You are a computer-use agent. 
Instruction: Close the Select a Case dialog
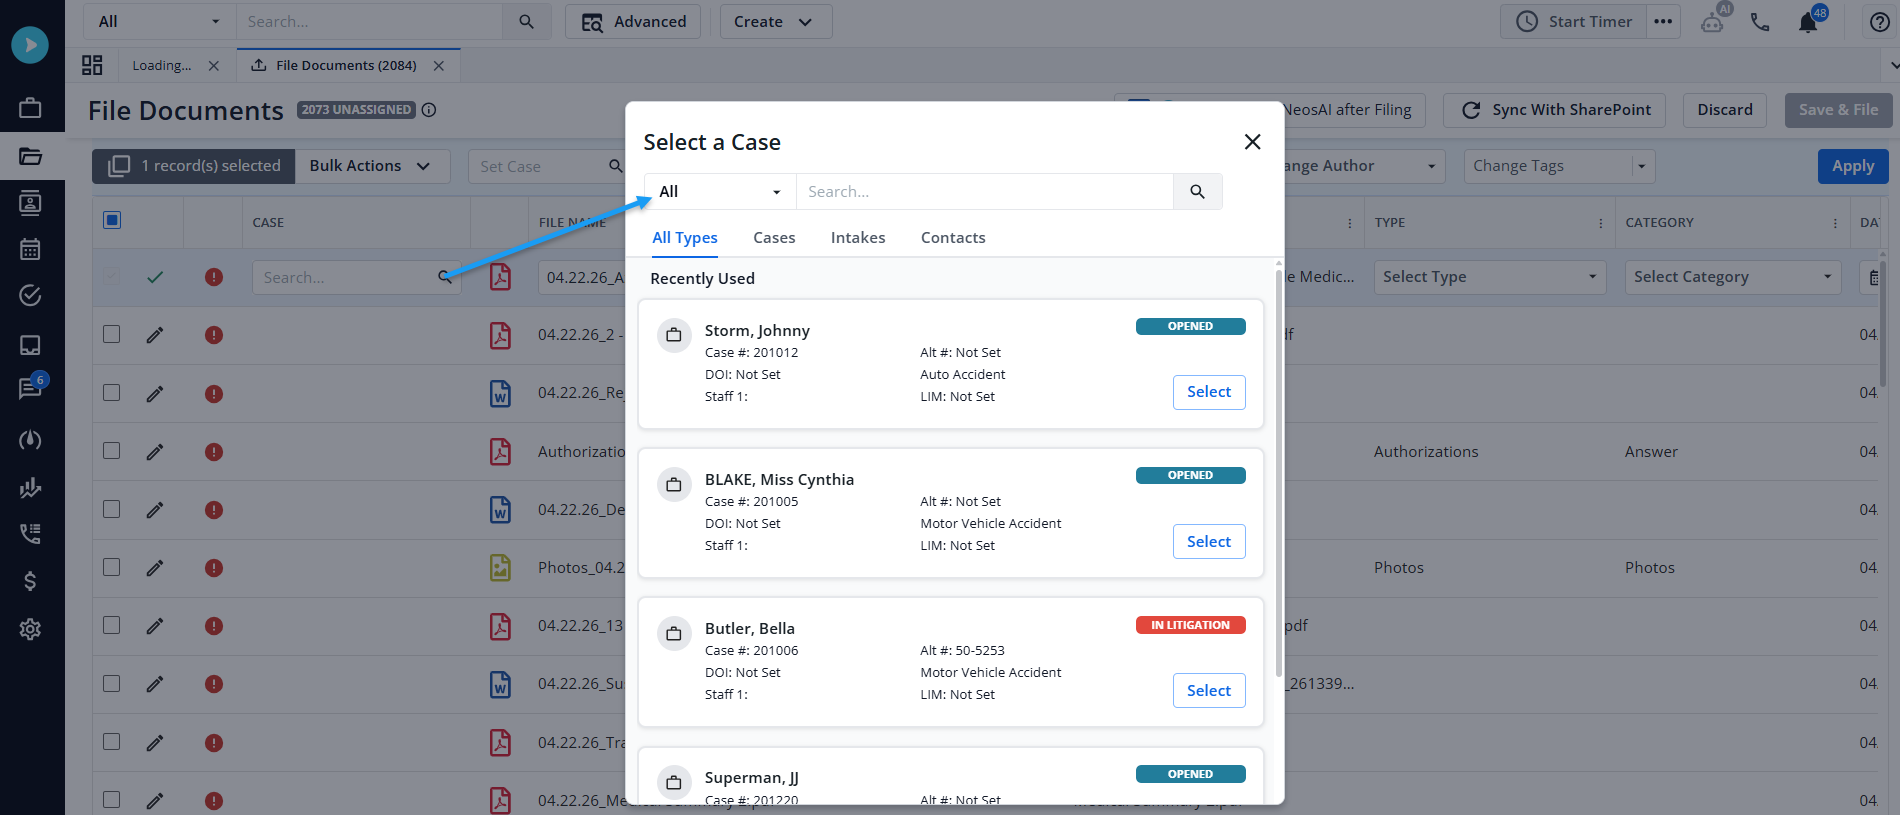point(1252,142)
